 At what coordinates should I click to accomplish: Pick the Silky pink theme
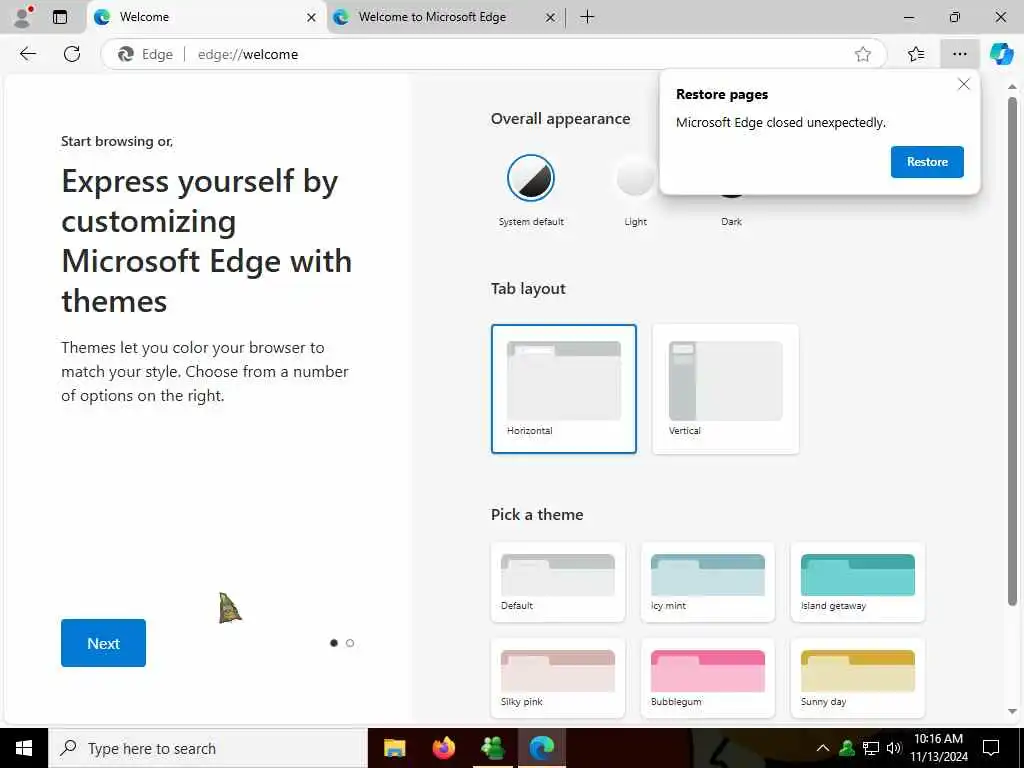[x=558, y=678]
